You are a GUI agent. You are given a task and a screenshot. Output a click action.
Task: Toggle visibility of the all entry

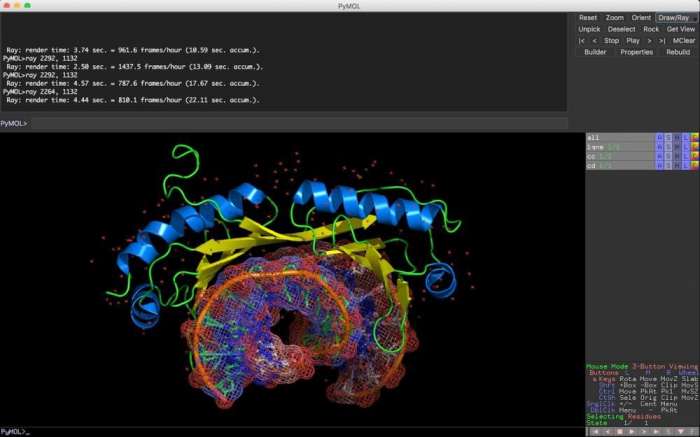coord(620,137)
